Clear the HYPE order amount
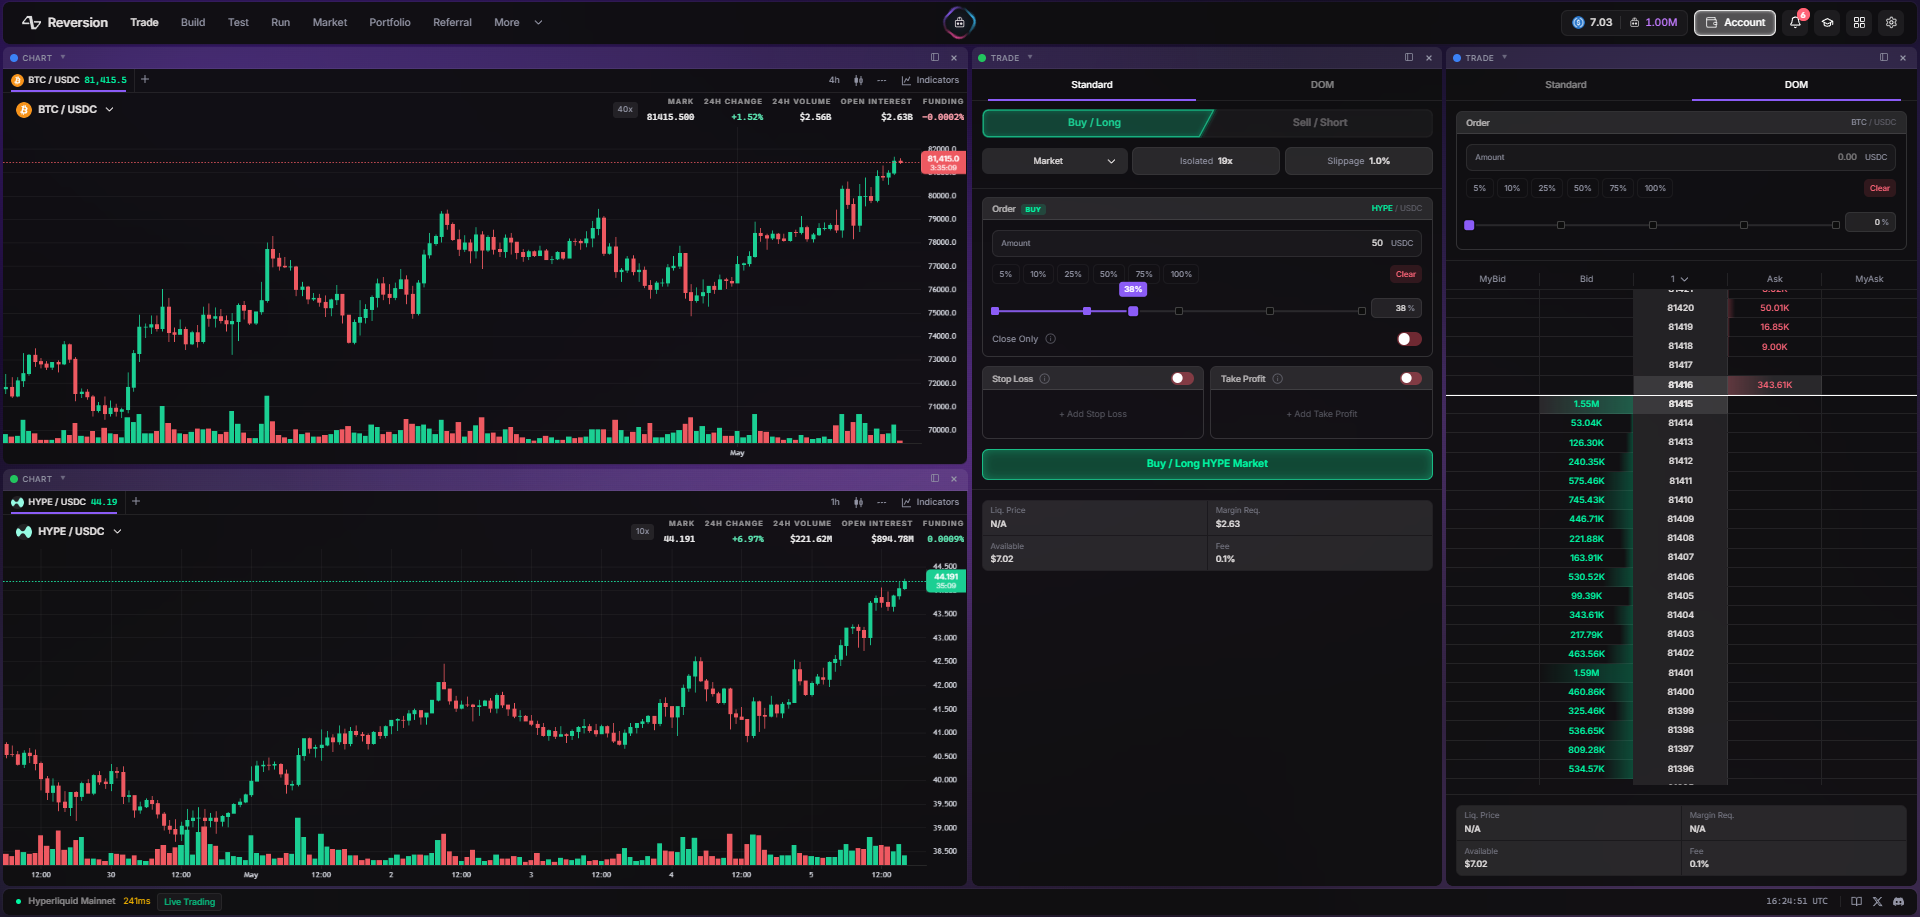 (x=1405, y=274)
